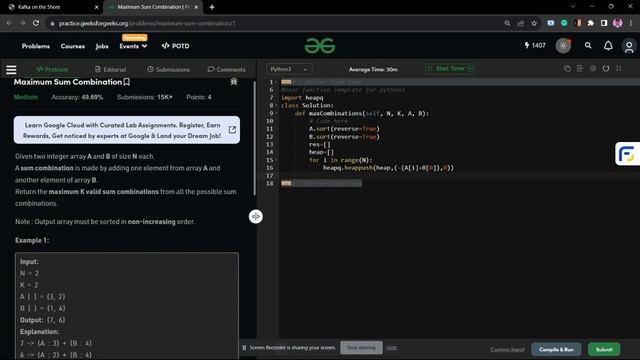Bookmark the Maximum Sum Combination problem
The height and width of the screenshot is (360, 640).
[x=127, y=82]
